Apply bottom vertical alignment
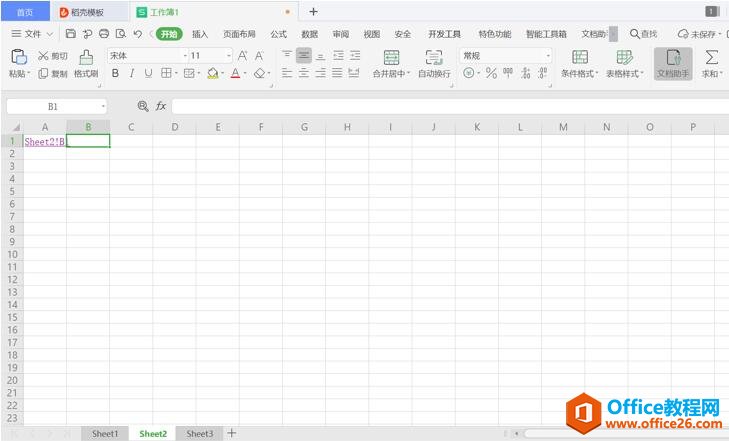Viewport: 729px width, 441px height. tap(320, 56)
